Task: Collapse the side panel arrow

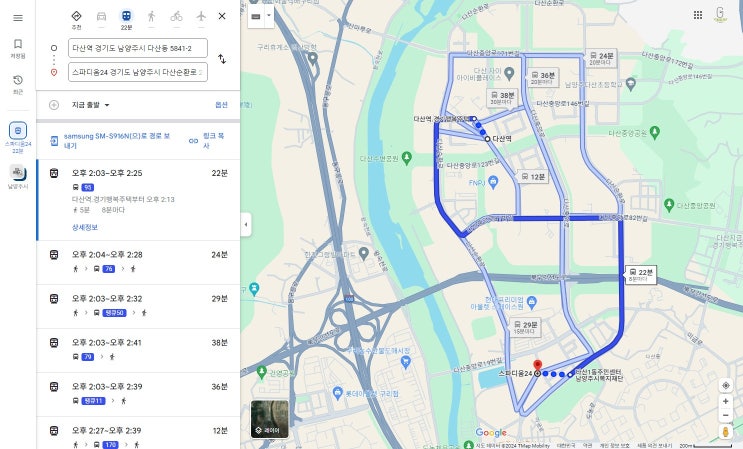Action: pyautogui.click(x=245, y=224)
